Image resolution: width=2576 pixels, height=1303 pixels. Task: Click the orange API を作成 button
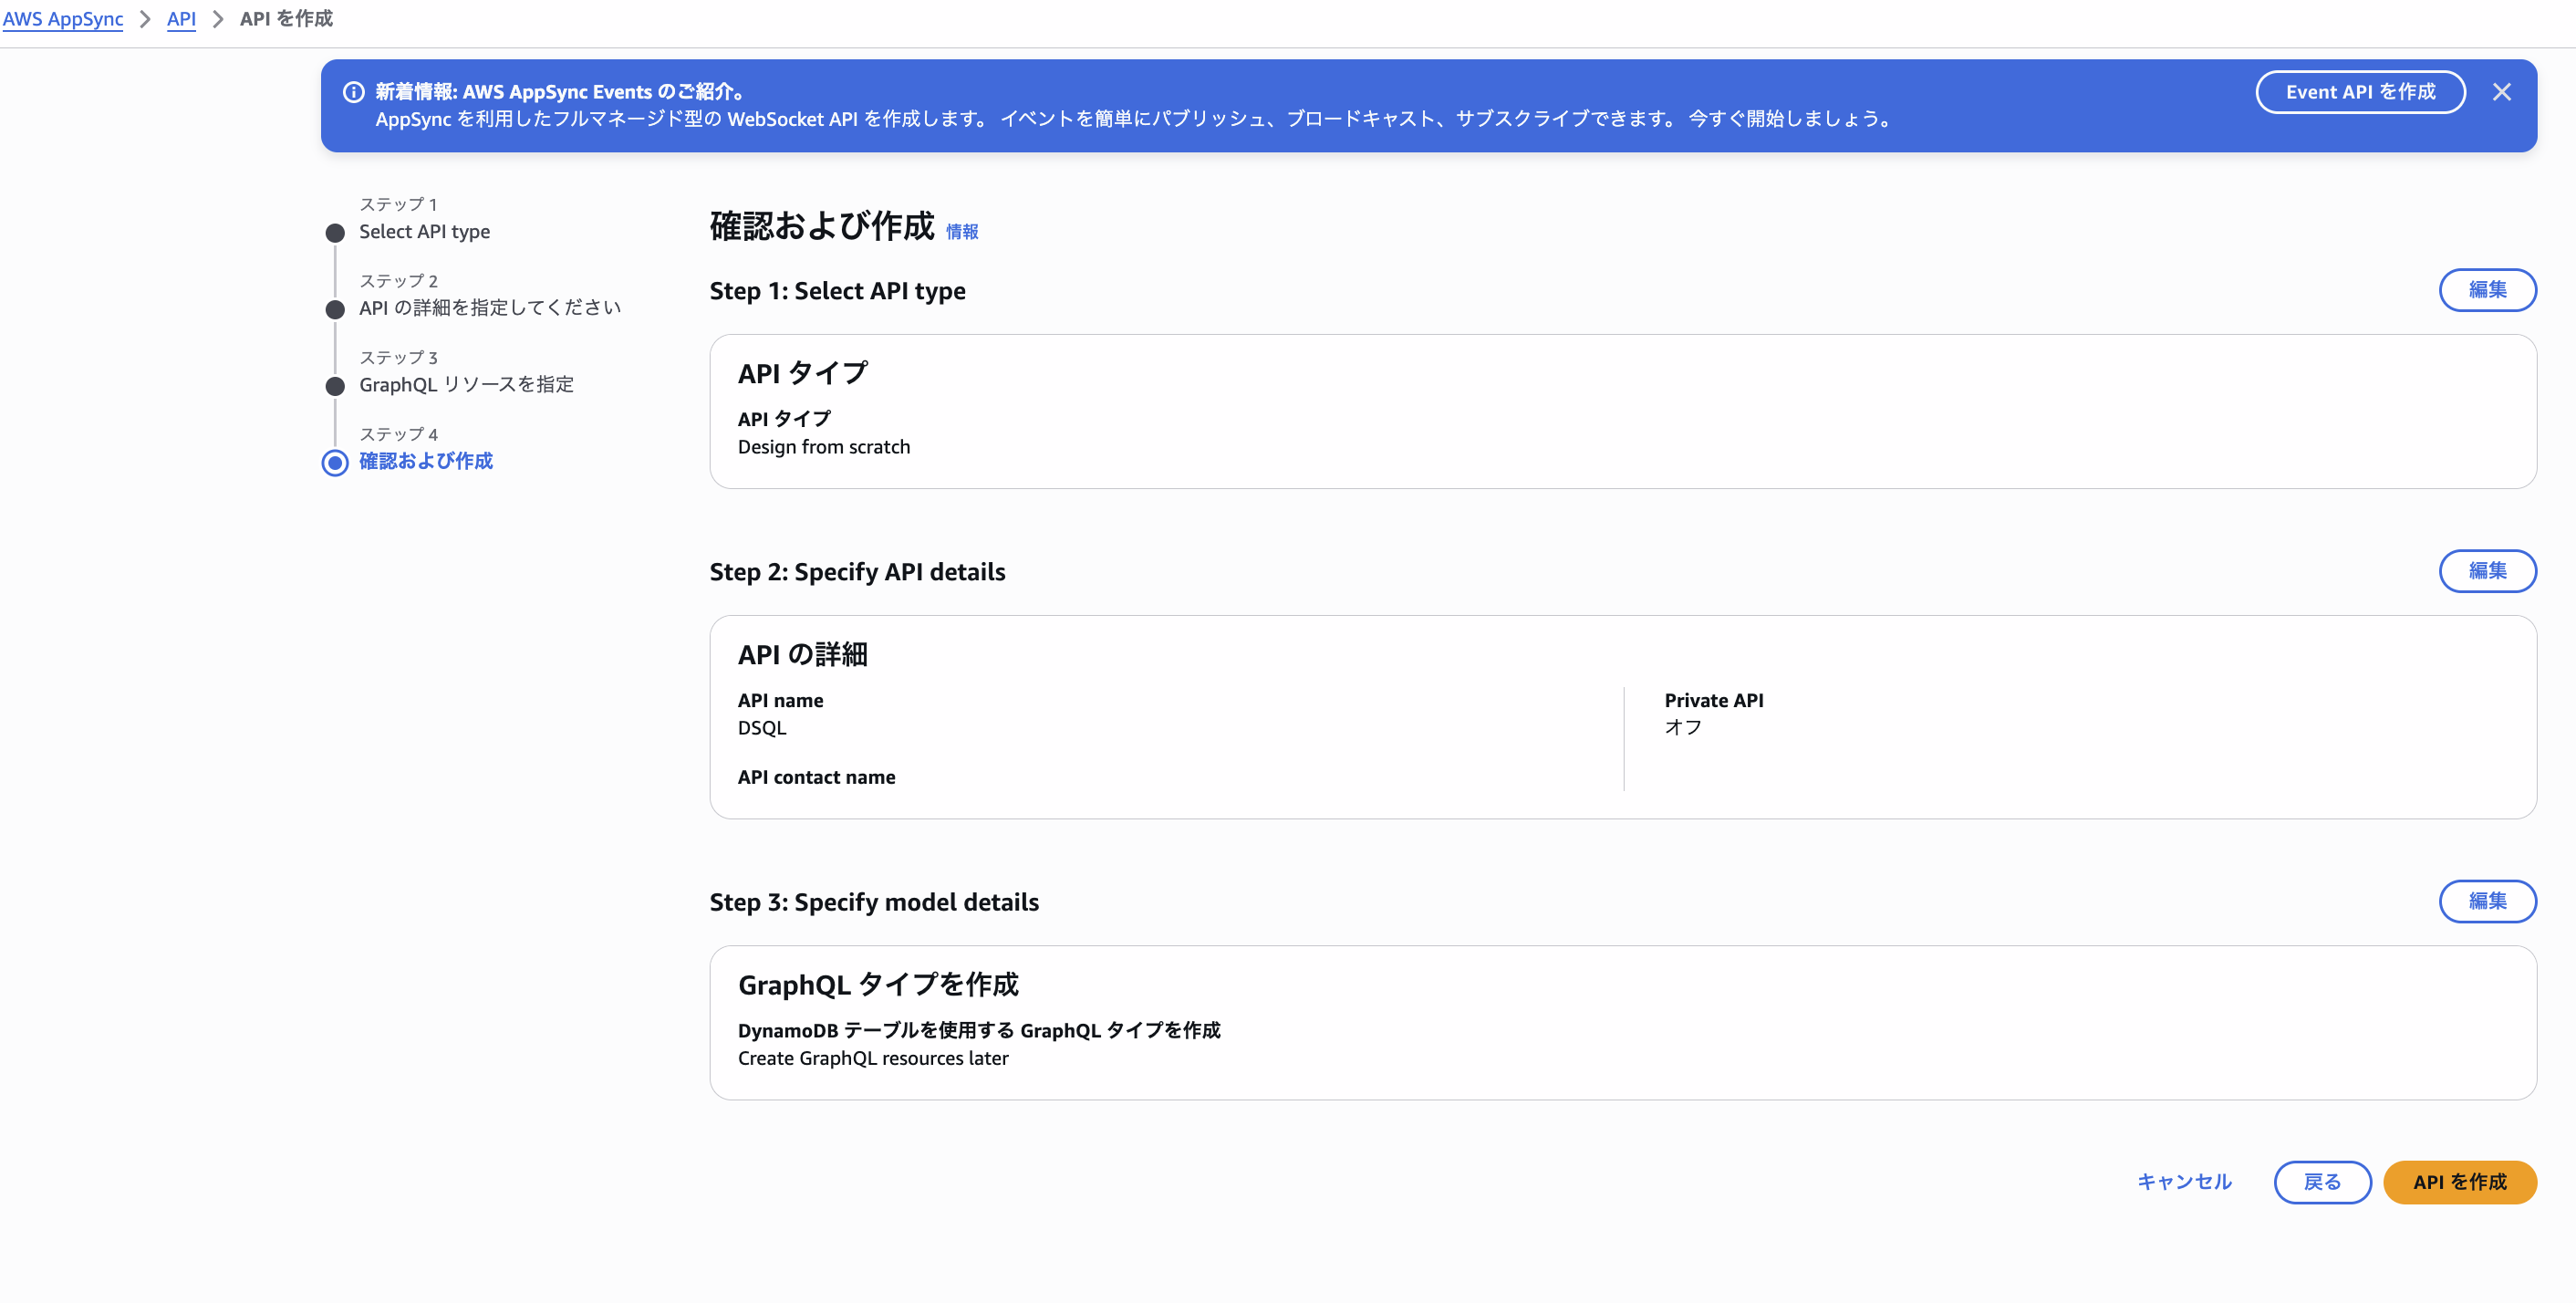pyautogui.click(x=2459, y=1182)
